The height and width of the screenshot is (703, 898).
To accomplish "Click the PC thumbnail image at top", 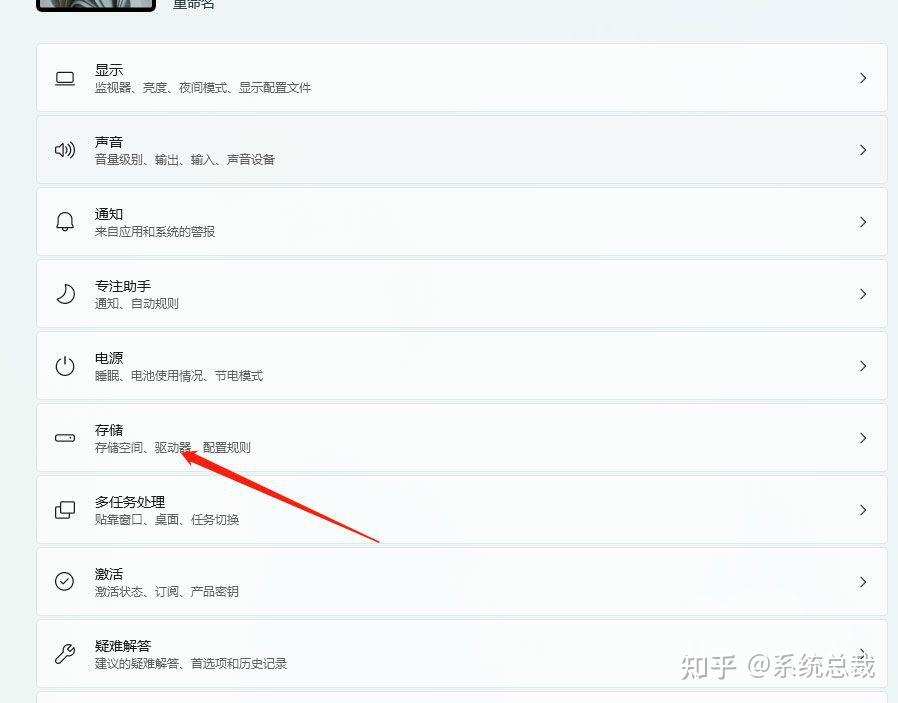I will (x=96, y=5).
